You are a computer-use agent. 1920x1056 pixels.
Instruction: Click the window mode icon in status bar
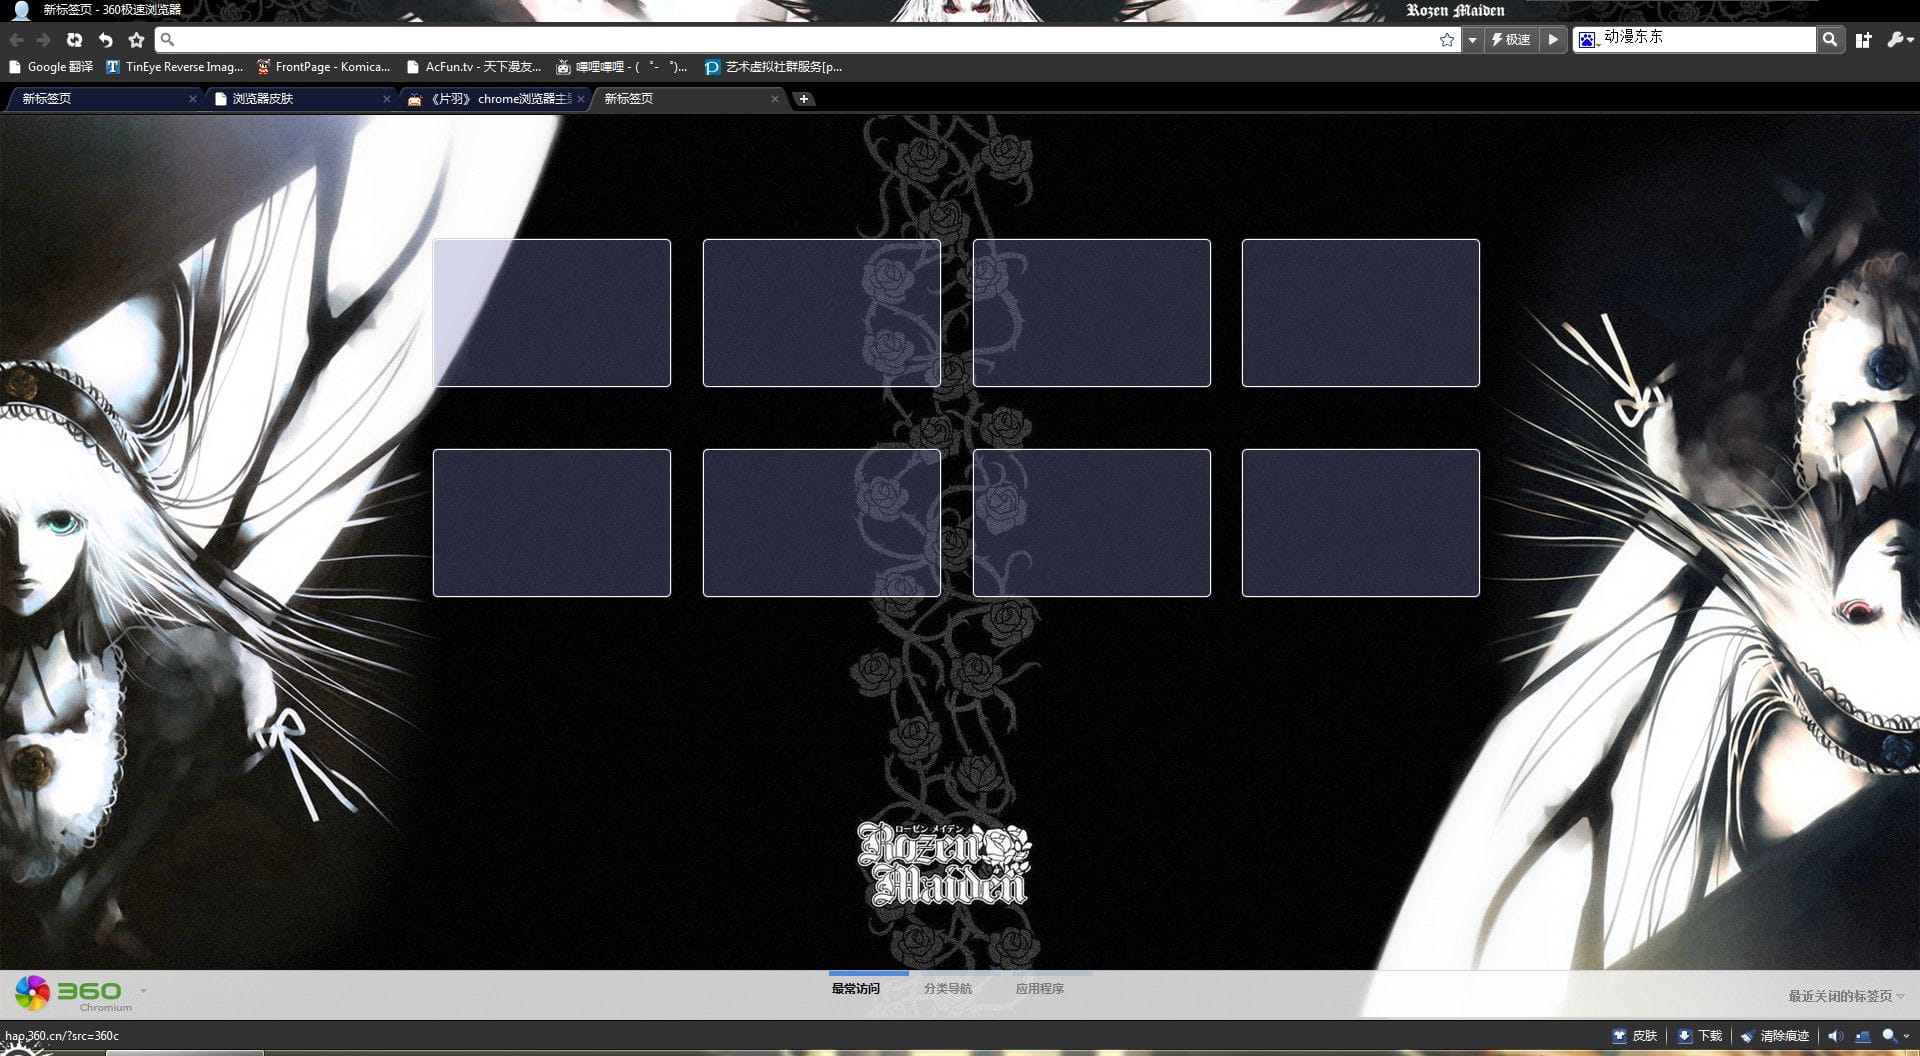pyautogui.click(x=1862, y=1036)
